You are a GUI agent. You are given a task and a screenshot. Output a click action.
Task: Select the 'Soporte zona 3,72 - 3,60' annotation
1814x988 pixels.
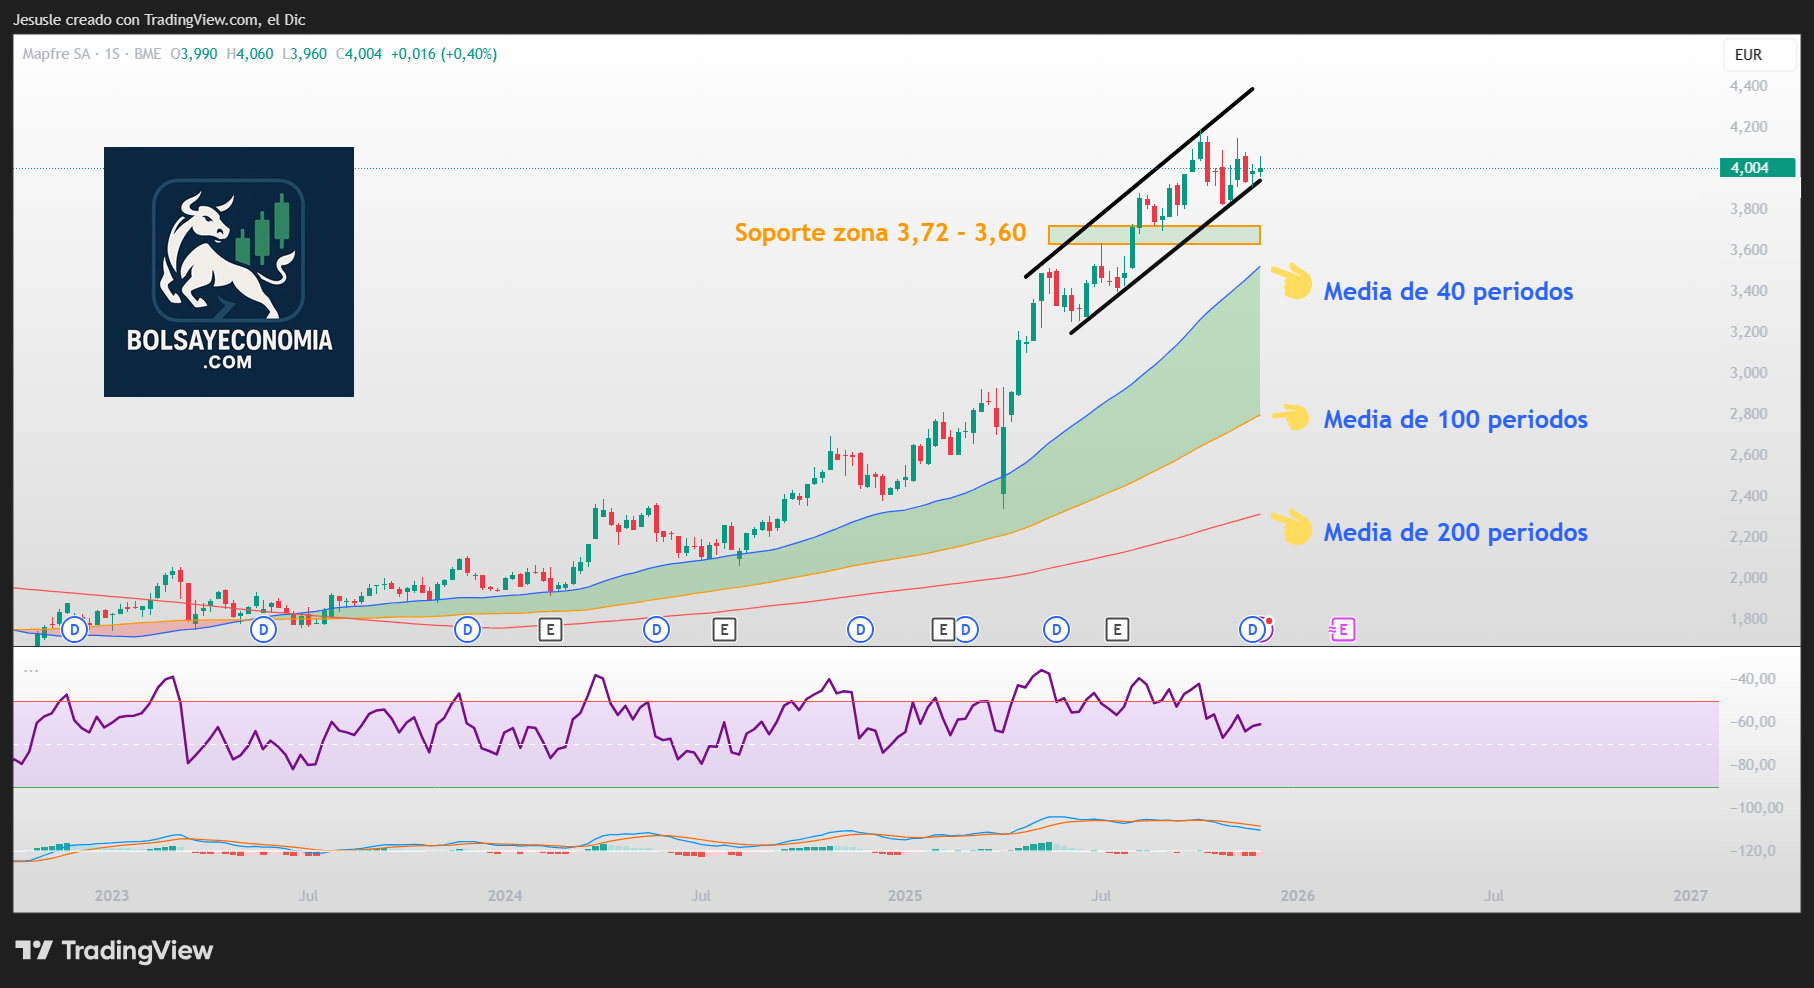[x=880, y=233]
